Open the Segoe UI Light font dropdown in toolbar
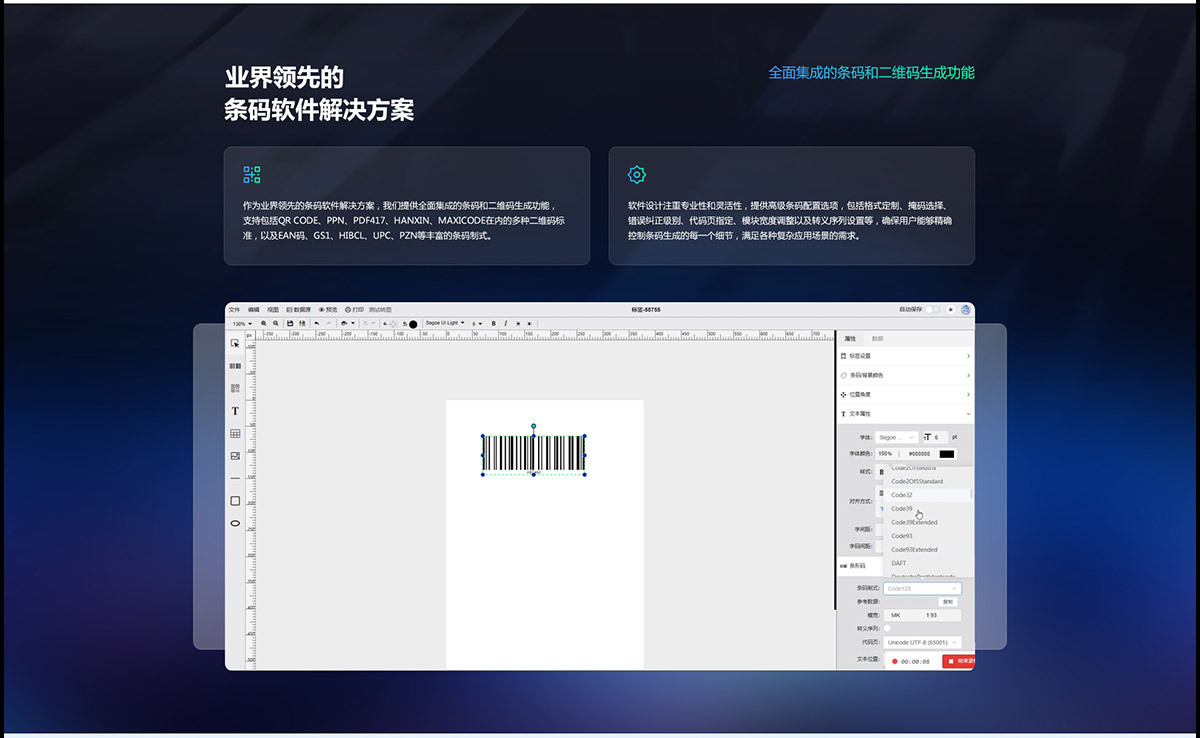Viewport: 1200px width, 738px height. [444, 323]
